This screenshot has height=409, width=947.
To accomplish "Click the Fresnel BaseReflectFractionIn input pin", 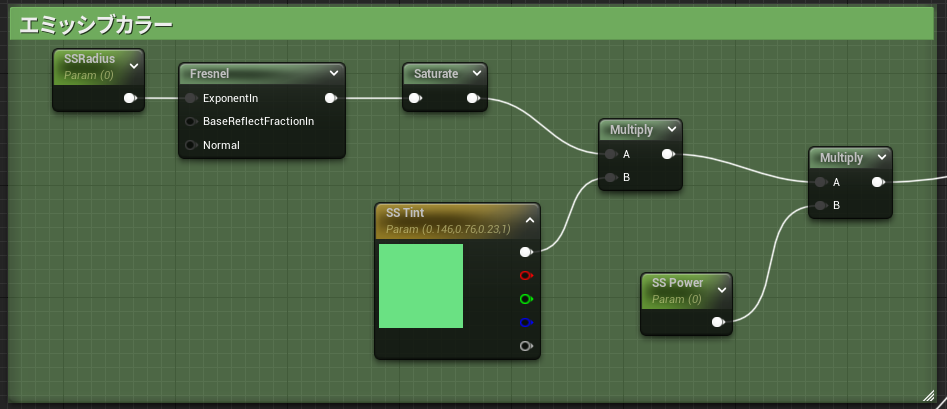I will pos(191,121).
